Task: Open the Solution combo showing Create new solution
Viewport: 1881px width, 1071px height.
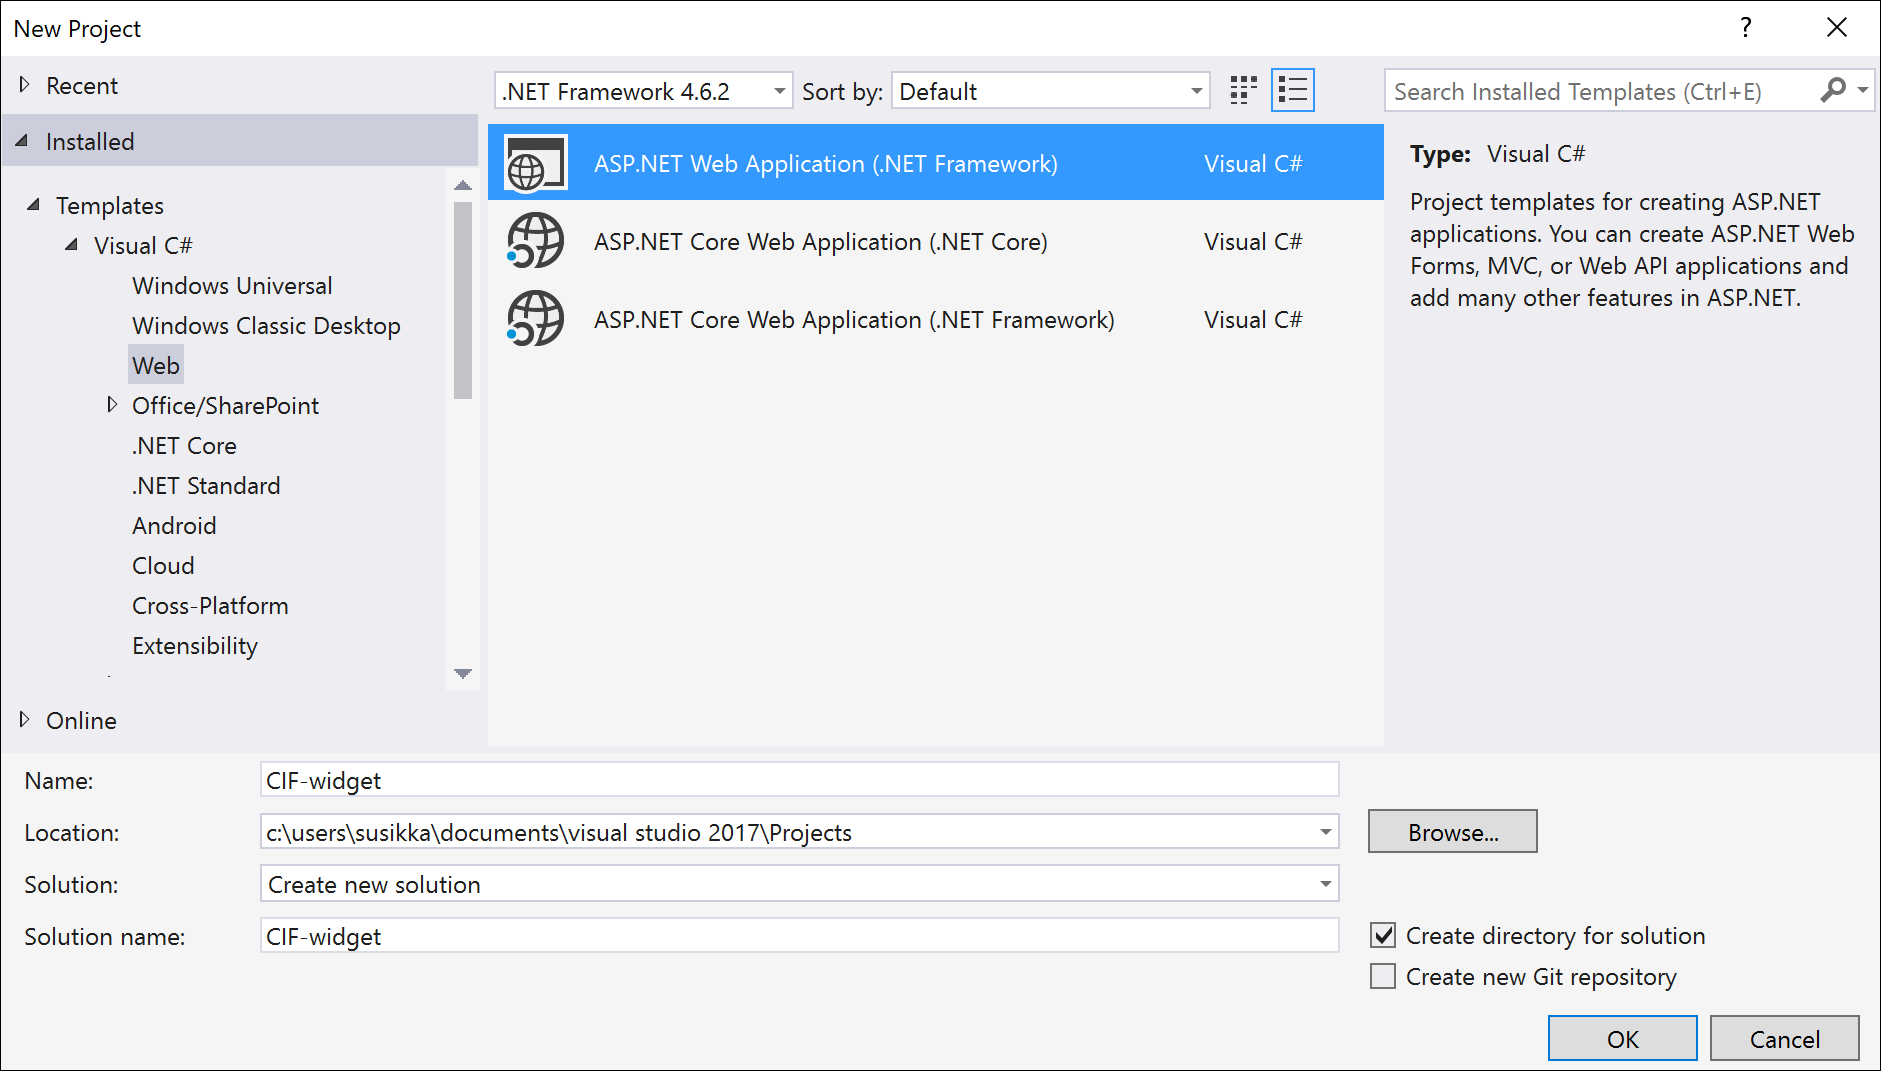Action: 1323,883
